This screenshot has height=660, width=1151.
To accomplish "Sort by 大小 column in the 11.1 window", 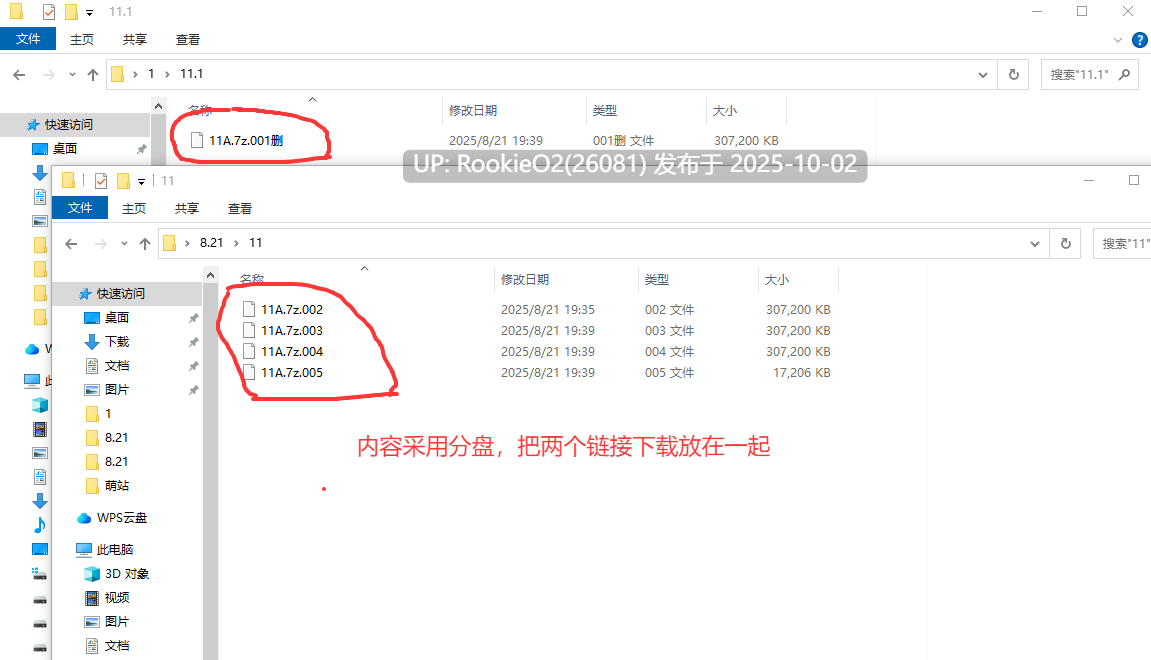I will coord(725,111).
